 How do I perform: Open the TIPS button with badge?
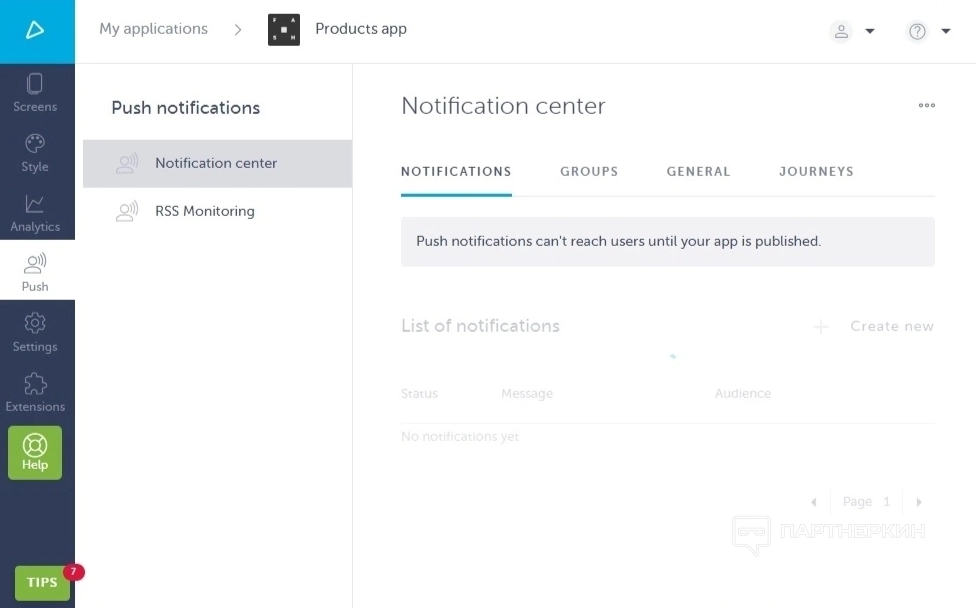tap(42, 583)
